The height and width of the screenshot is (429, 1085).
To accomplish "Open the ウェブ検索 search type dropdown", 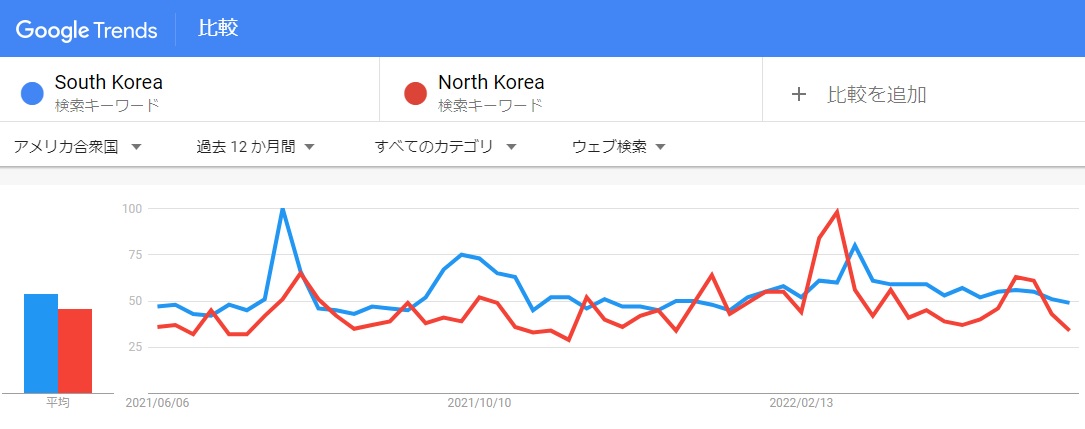I will [619, 147].
